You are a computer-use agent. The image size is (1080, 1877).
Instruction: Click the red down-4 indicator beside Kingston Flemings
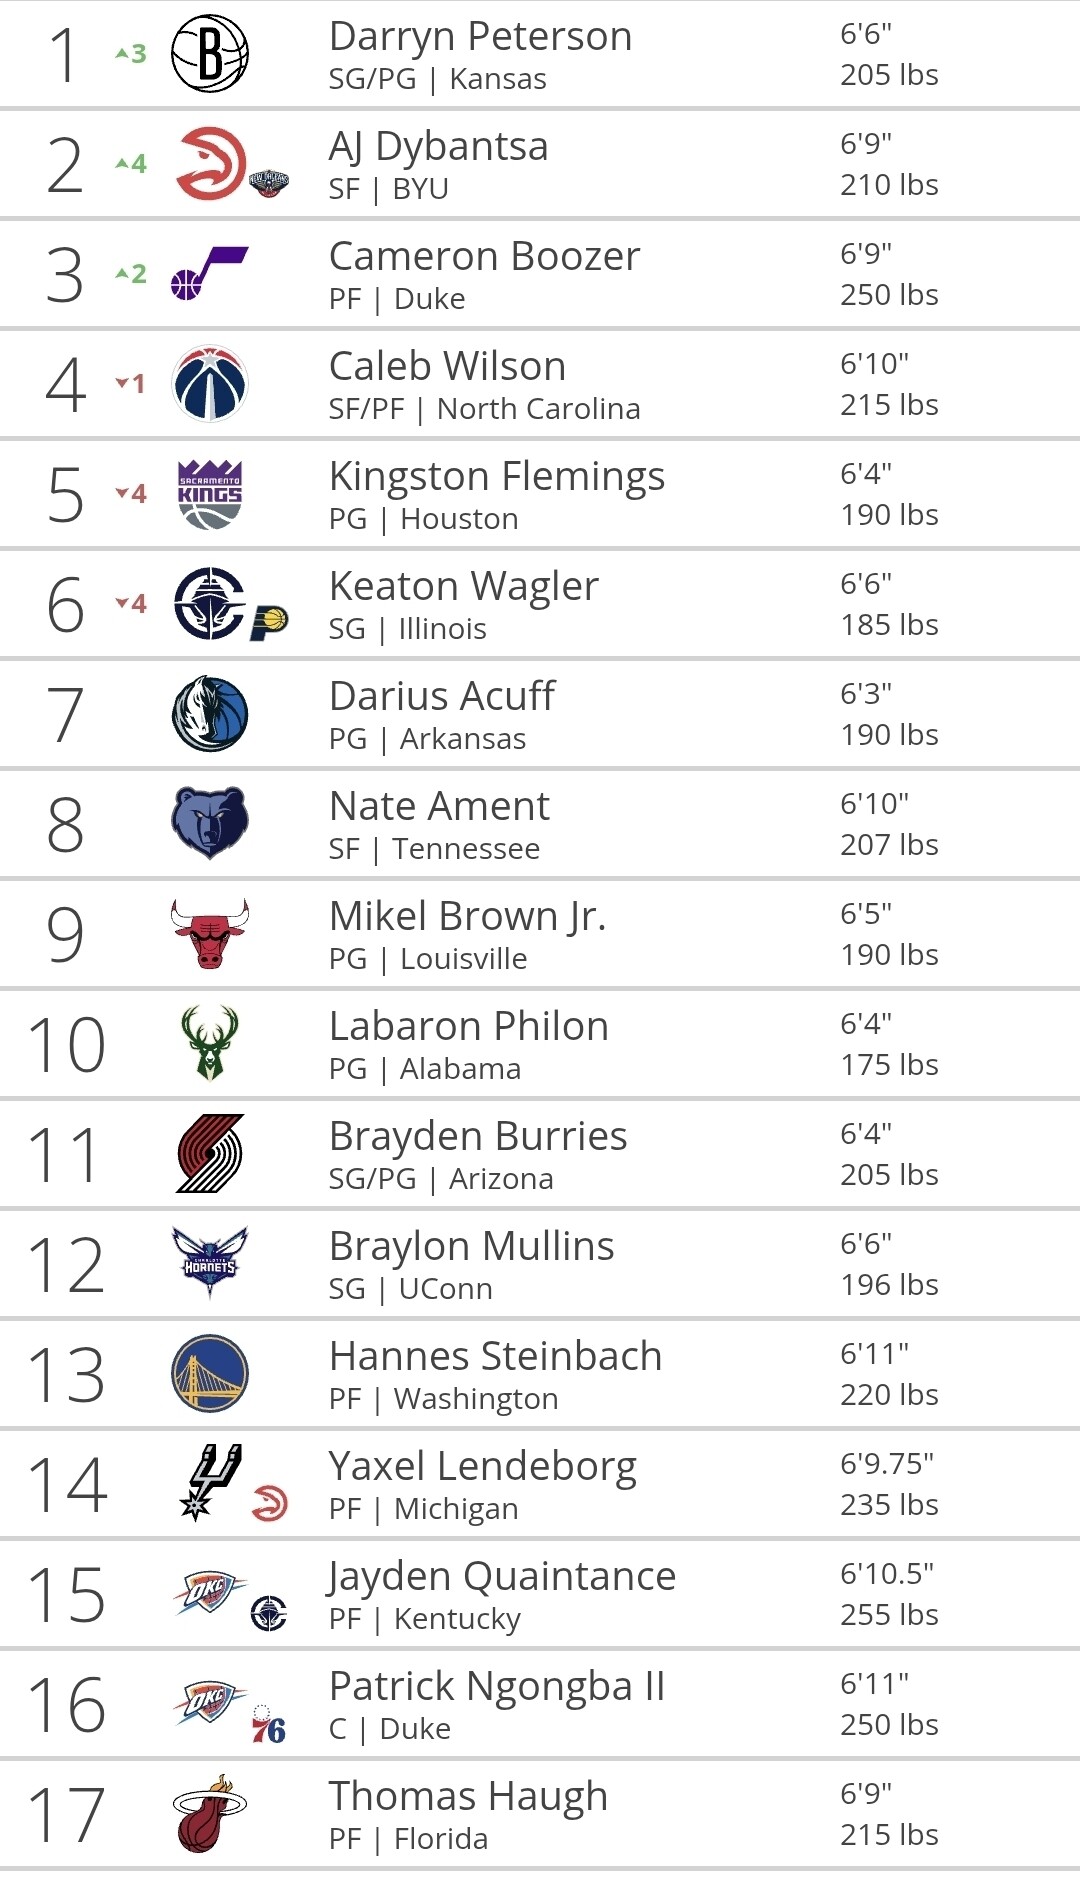coord(131,494)
